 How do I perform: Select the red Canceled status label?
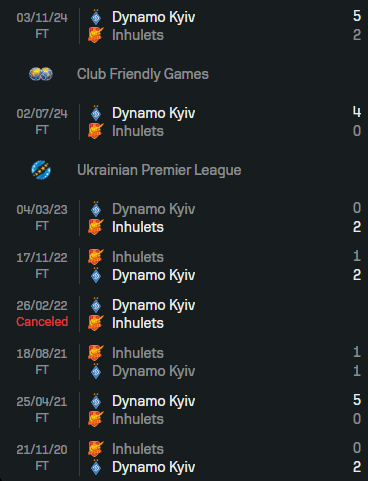pyautogui.click(x=42, y=322)
